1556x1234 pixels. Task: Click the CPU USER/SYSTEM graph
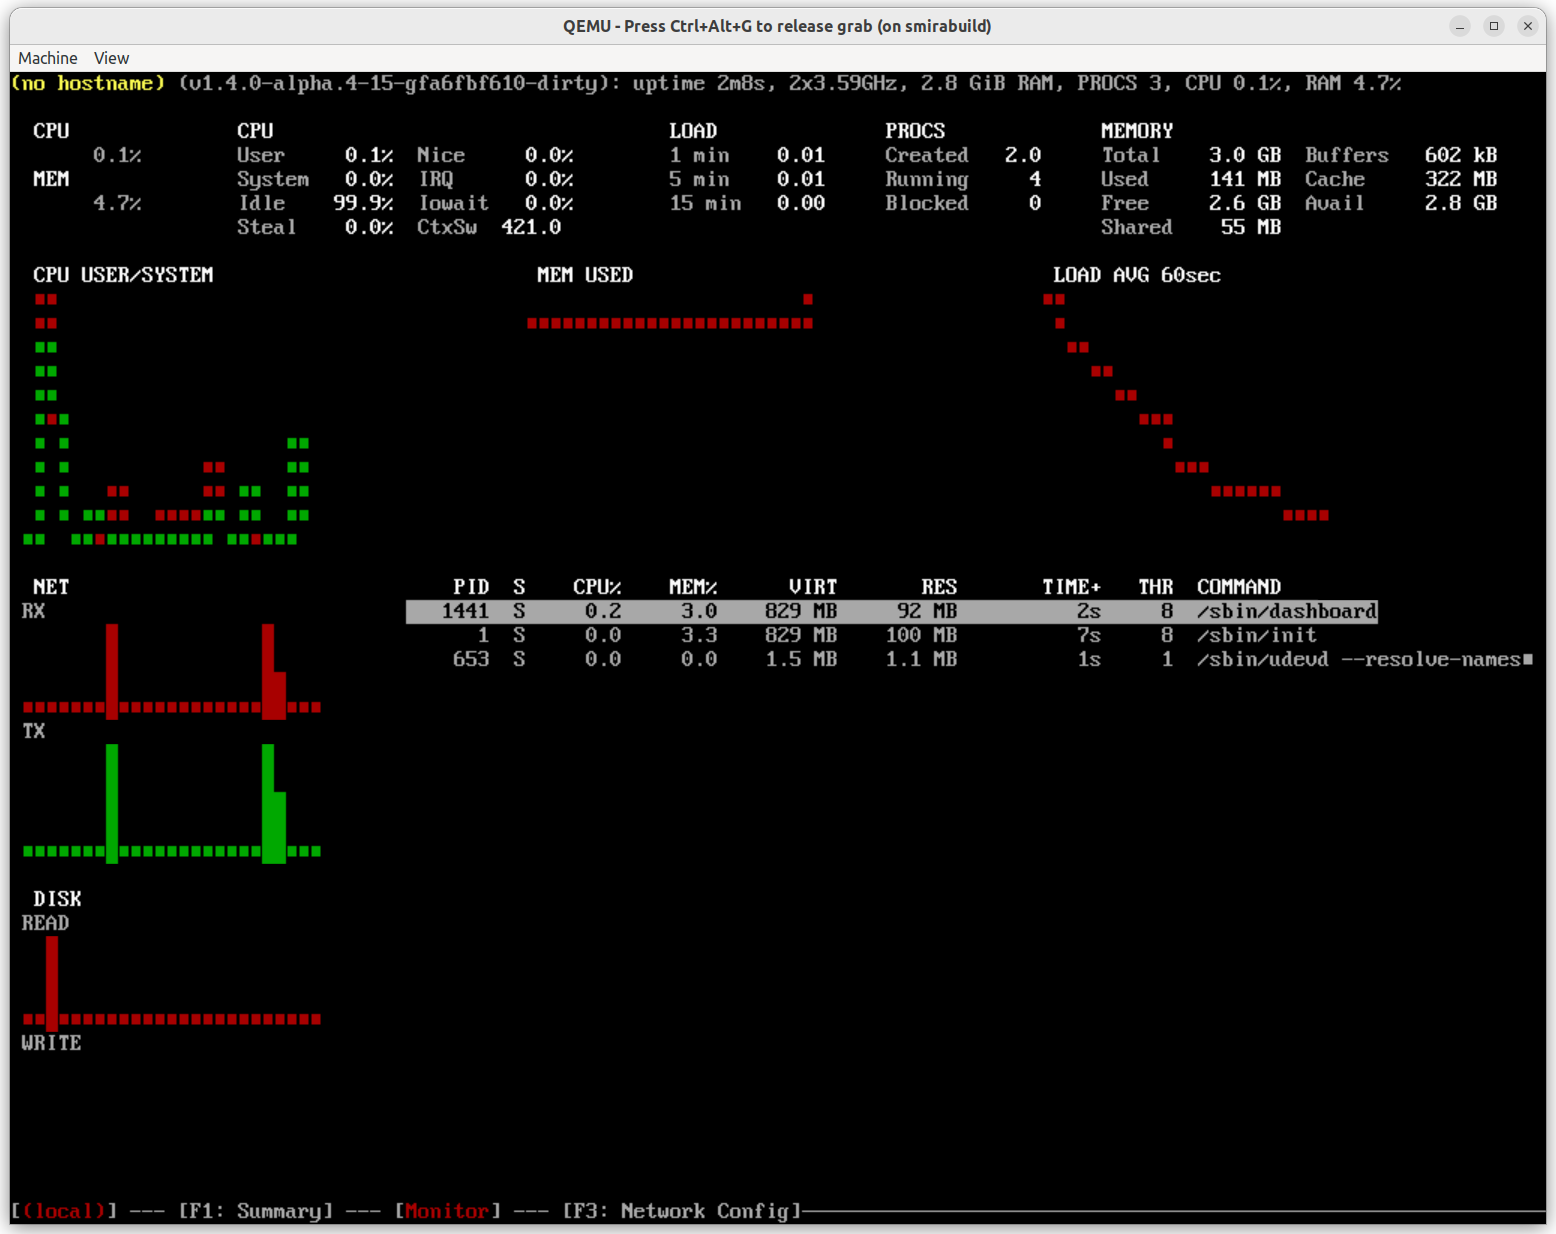[165, 420]
